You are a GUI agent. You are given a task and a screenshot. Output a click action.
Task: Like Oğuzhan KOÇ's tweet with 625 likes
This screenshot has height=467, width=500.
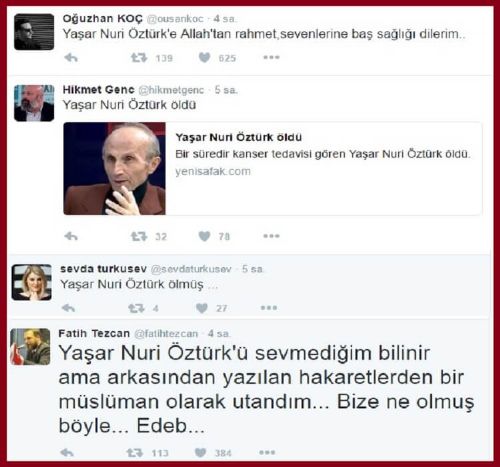[204, 58]
